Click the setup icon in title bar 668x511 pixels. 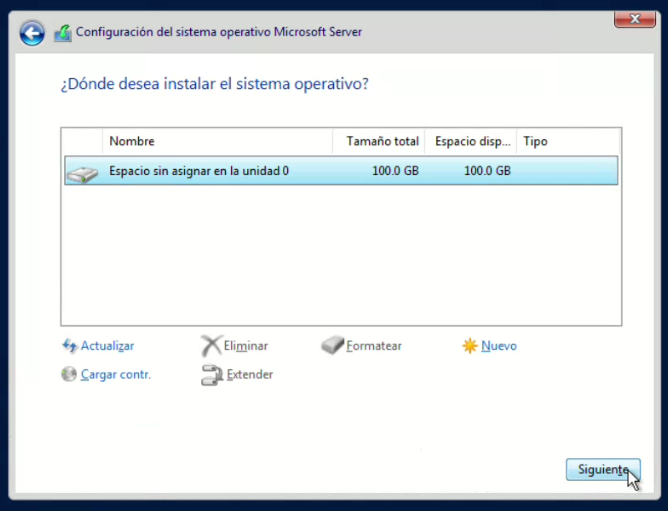62,33
